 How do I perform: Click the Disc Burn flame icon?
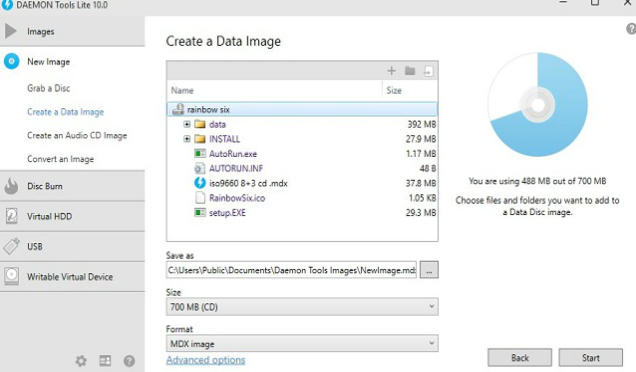point(11,186)
